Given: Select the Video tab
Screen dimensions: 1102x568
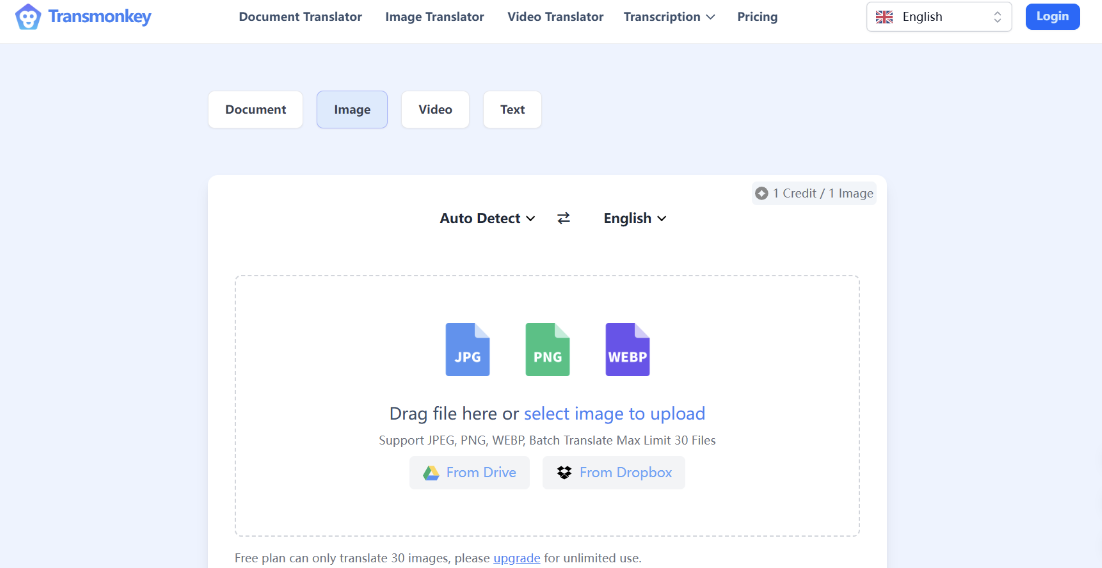Looking at the screenshot, I should (435, 110).
